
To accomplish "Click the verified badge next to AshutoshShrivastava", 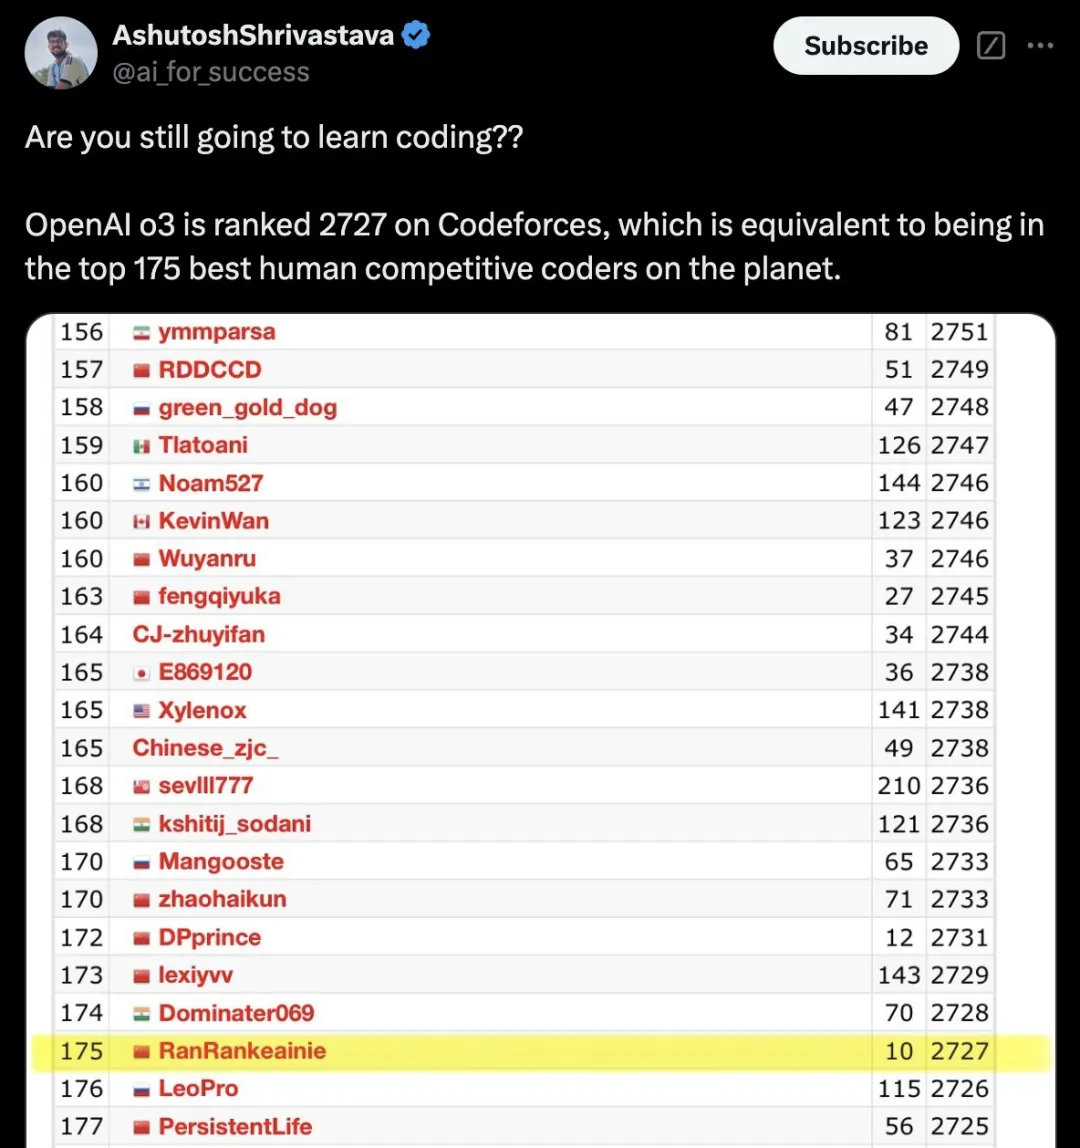I will (414, 34).
